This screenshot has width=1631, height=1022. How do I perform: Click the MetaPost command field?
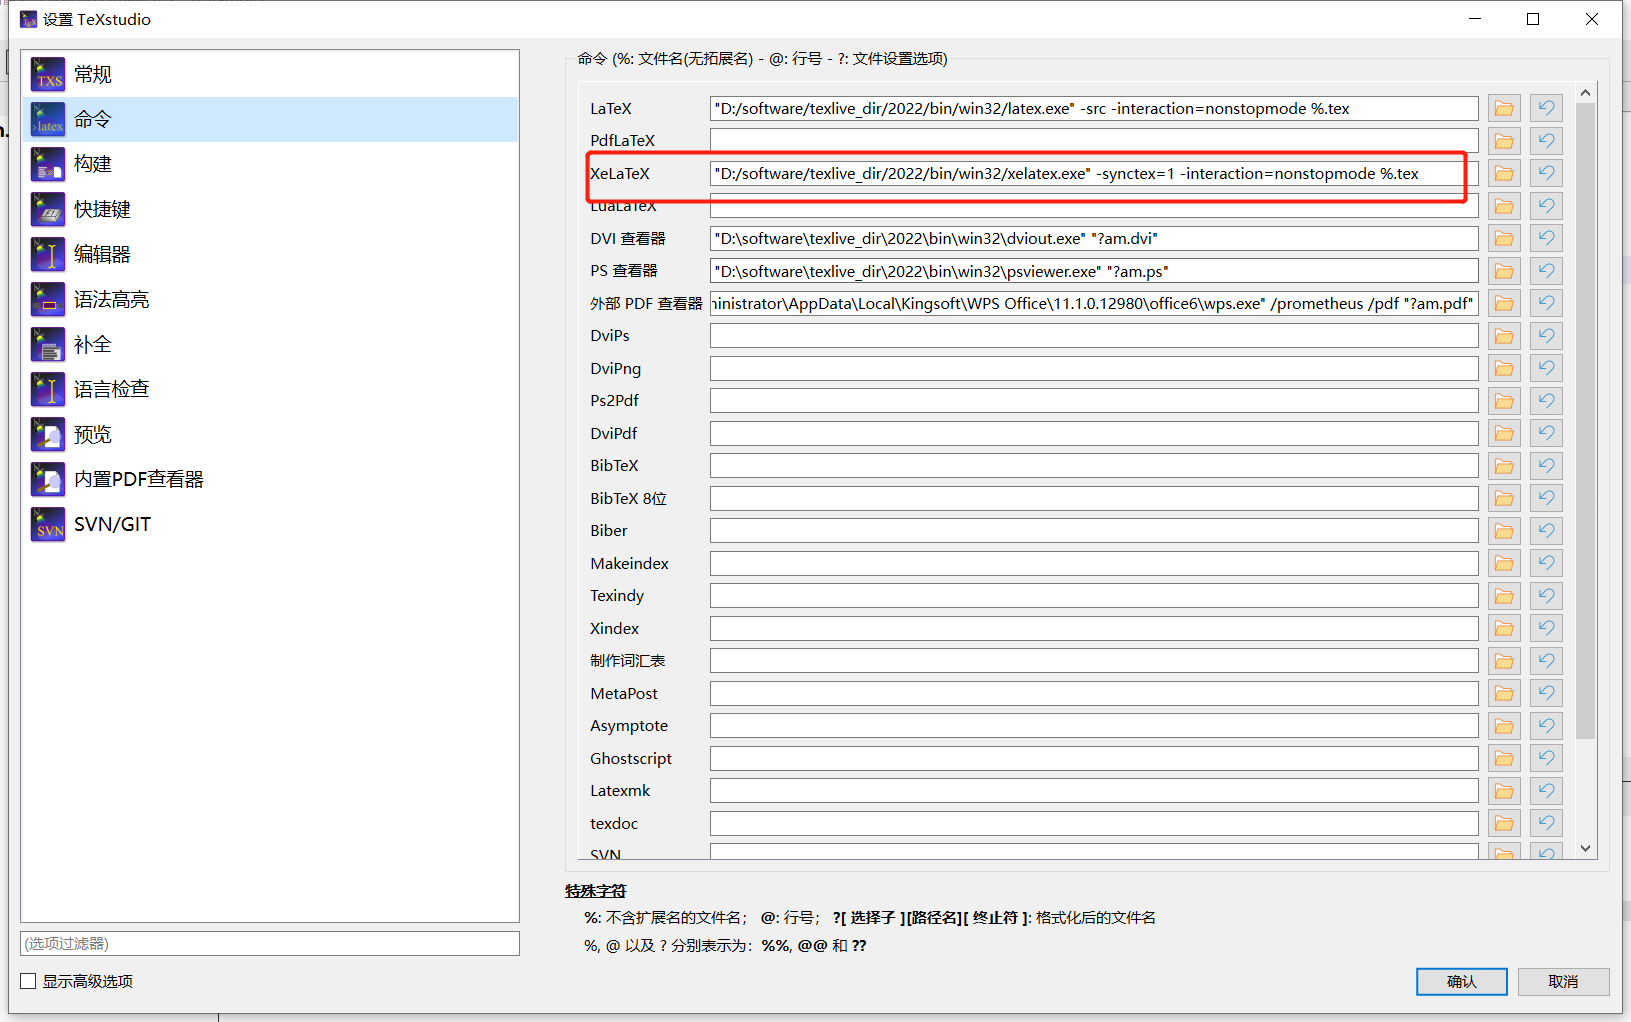[x=1094, y=693]
